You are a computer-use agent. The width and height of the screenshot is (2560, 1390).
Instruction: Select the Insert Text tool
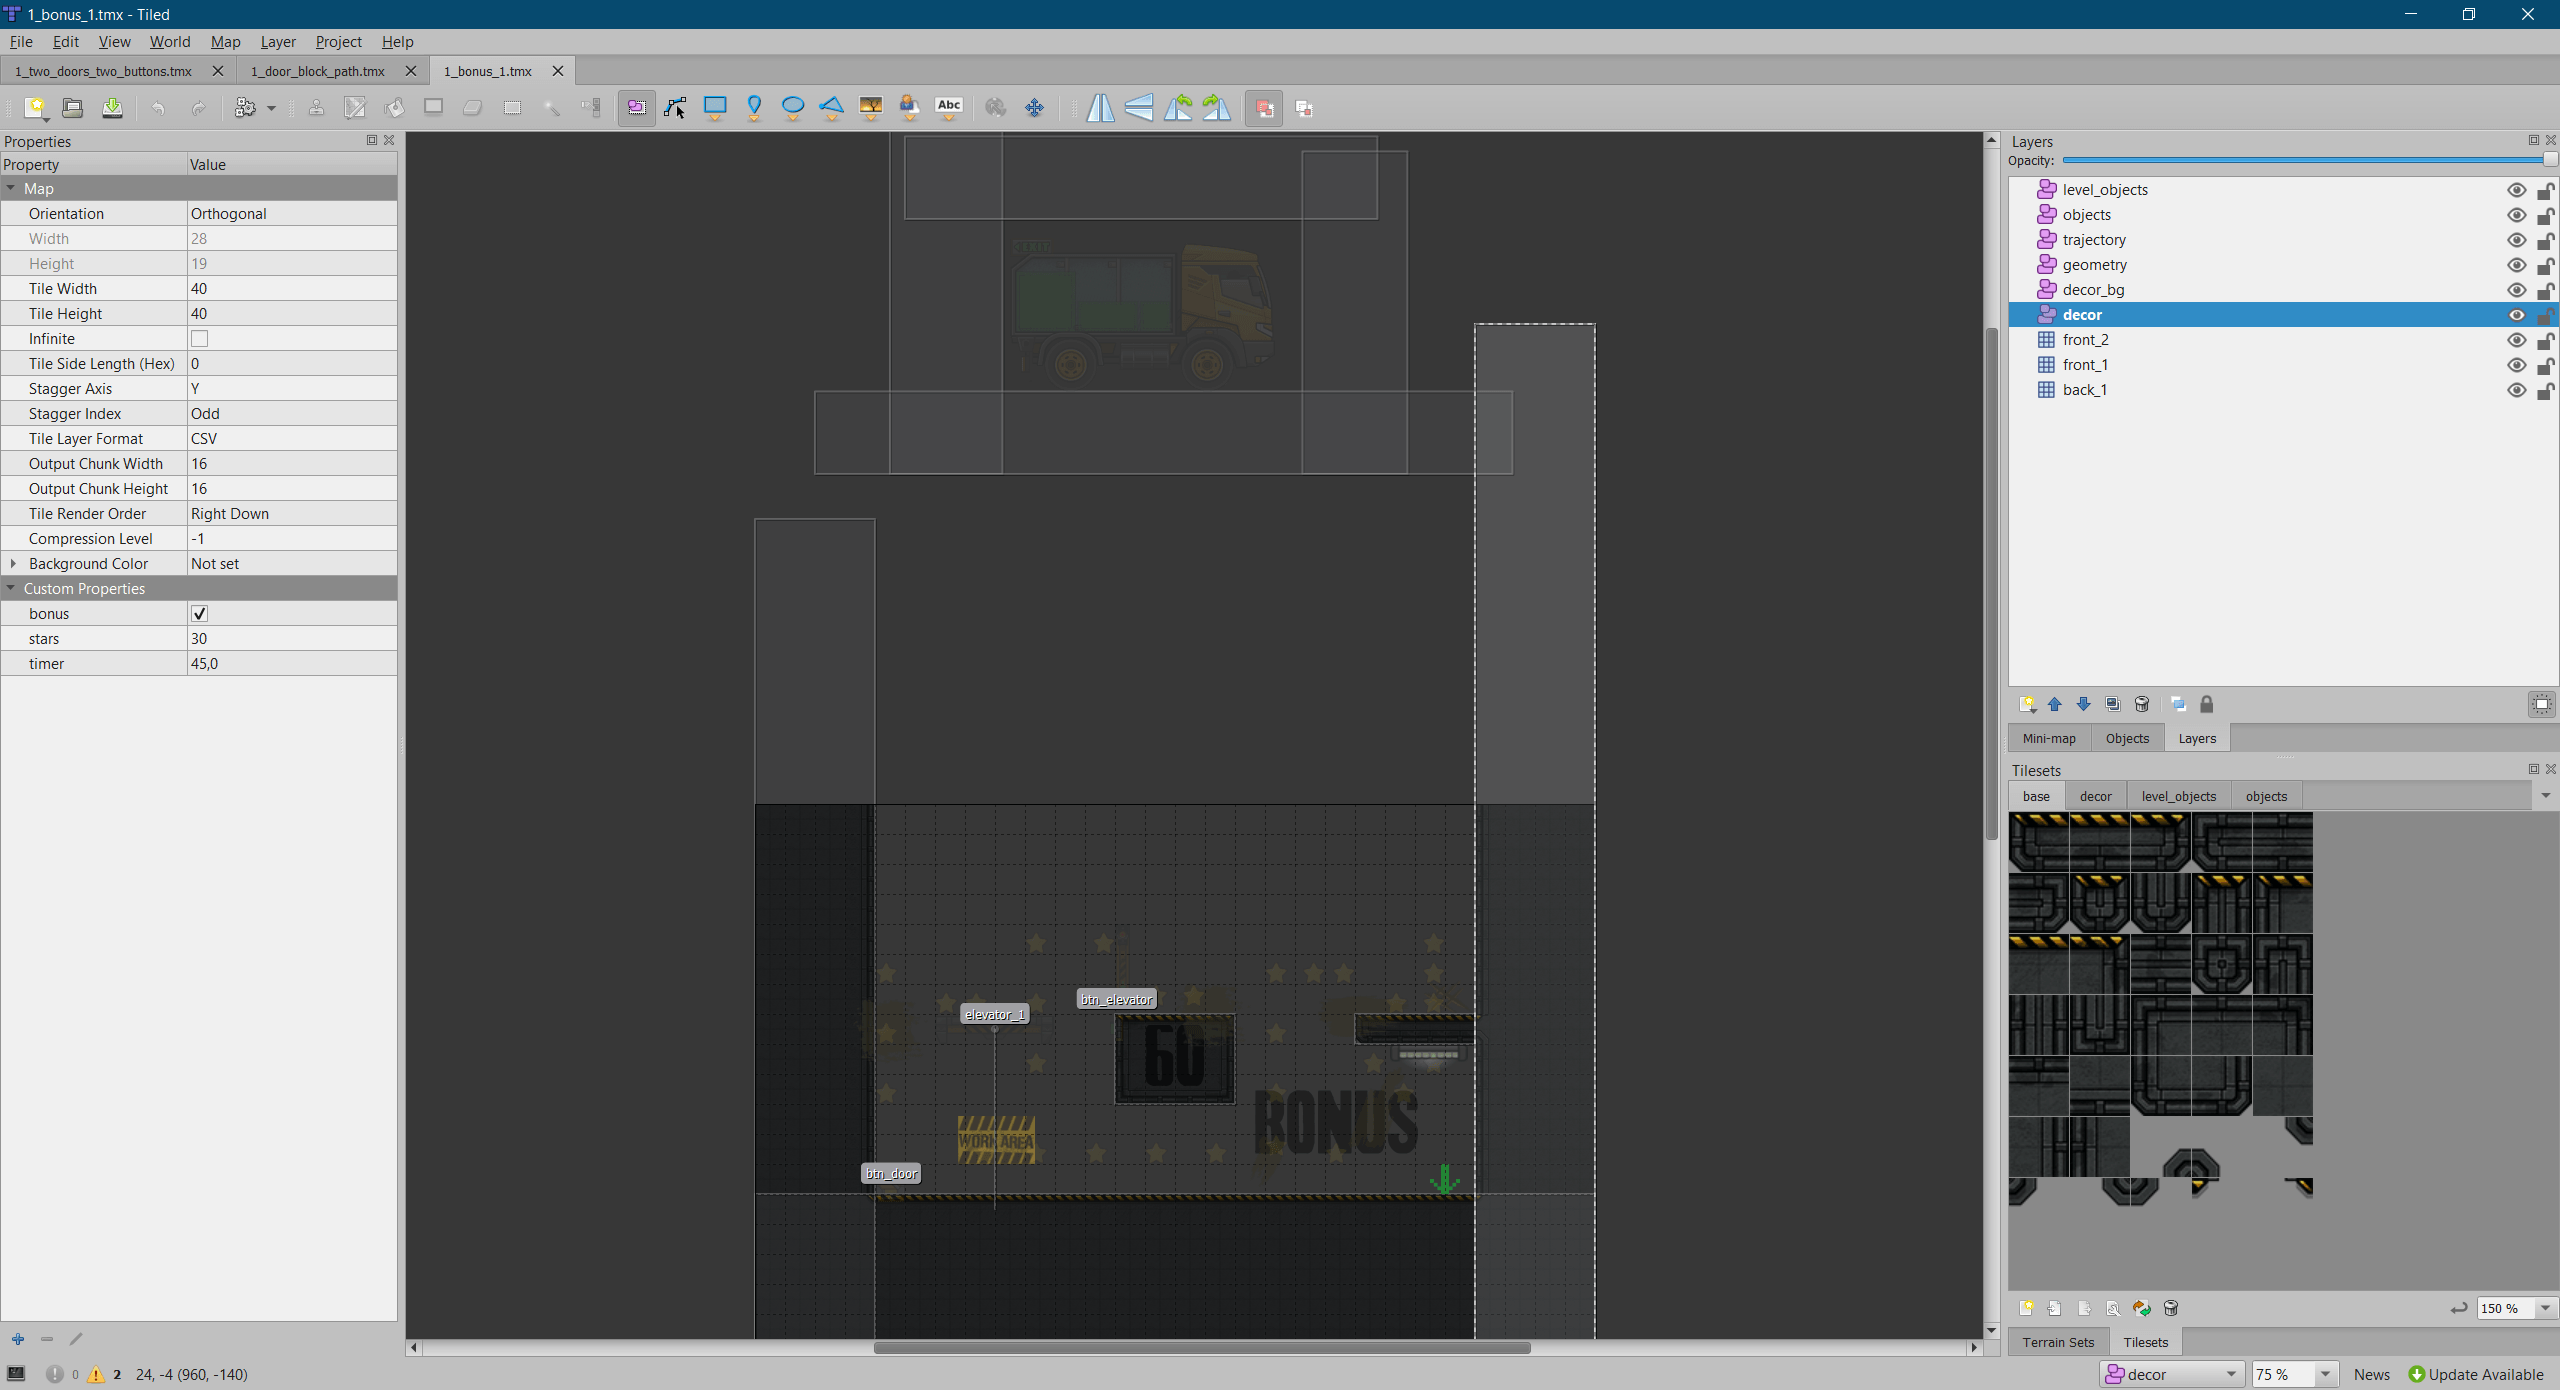pyautogui.click(x=948, y=107)
